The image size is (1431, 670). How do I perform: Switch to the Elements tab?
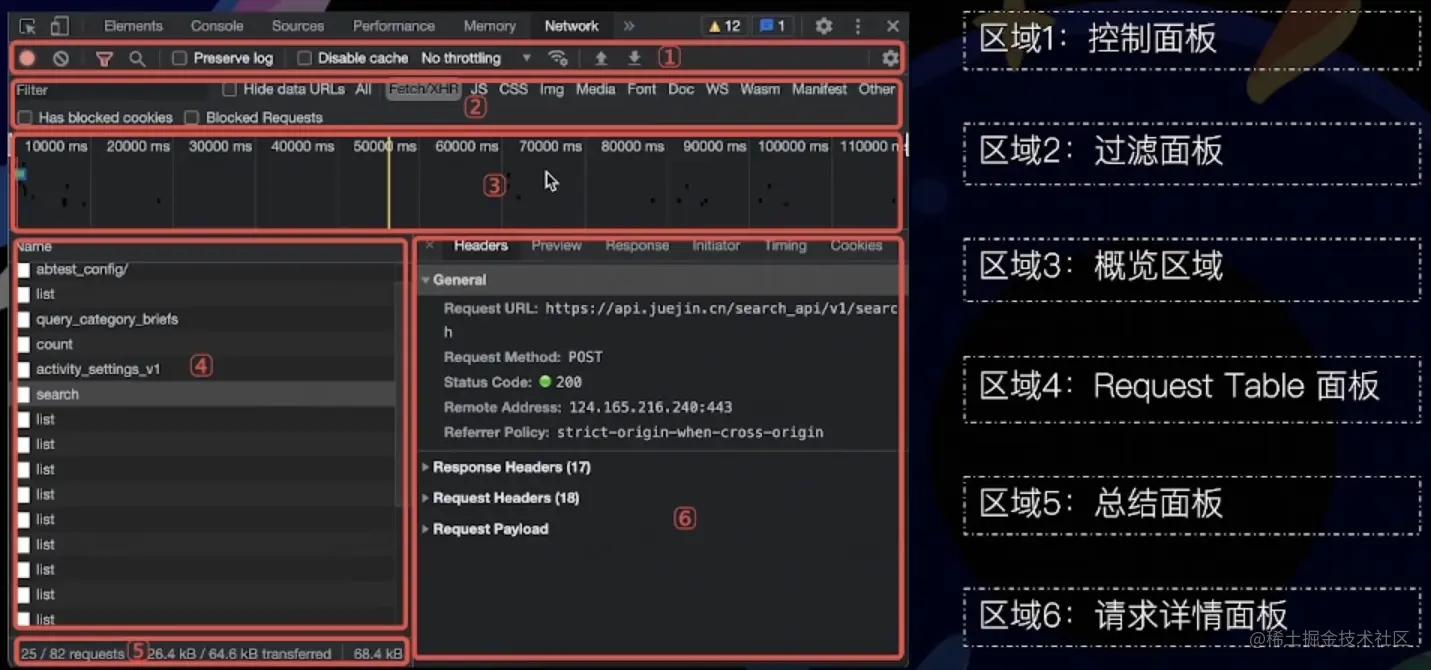click(x=133, y=26)
